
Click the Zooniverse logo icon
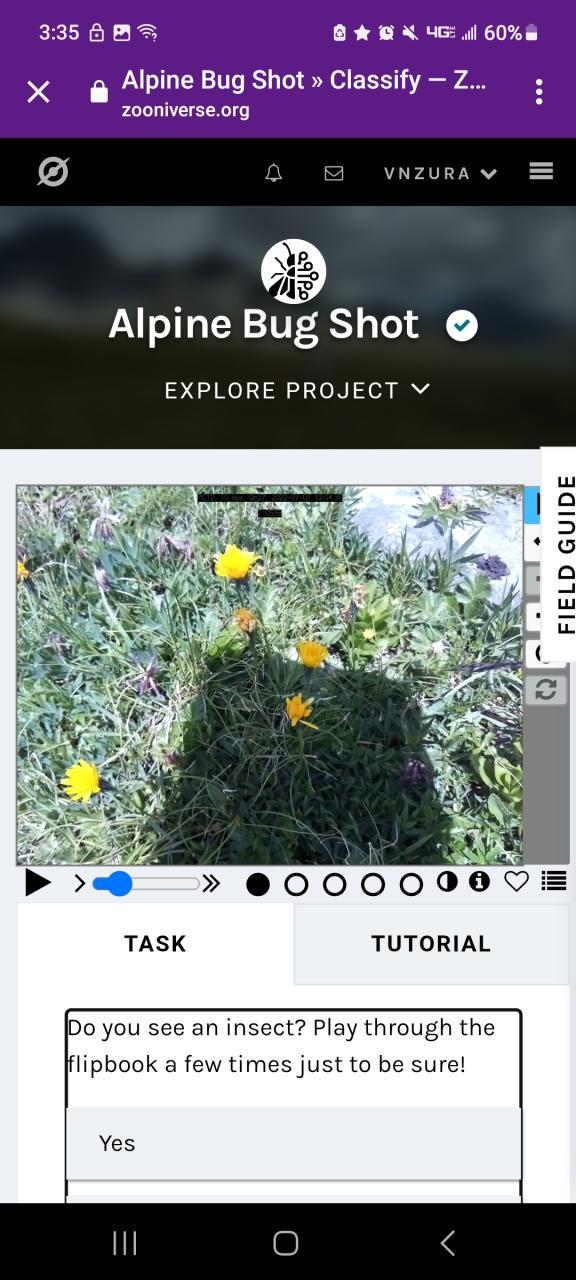point(53,172)
